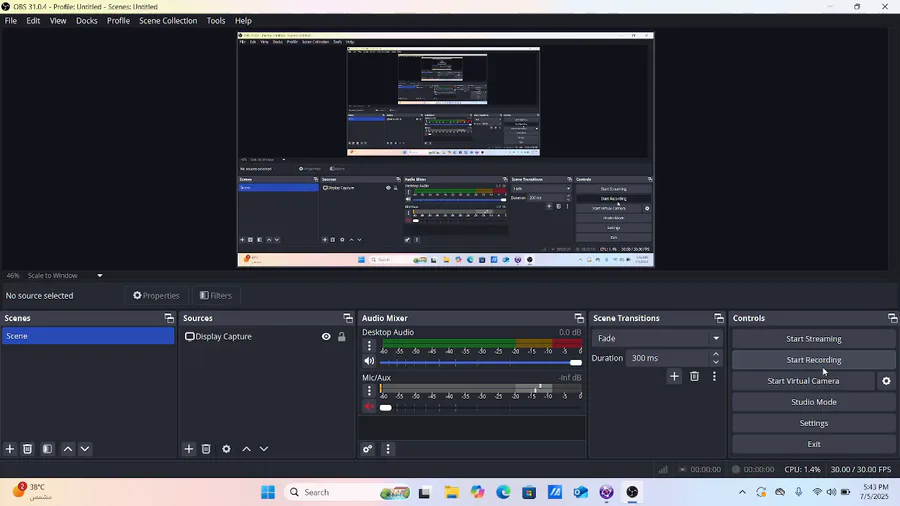The width and height of the screenshot is (900, 506).
Task: Click the taskbar Search box
Action: tap(350, 492)
